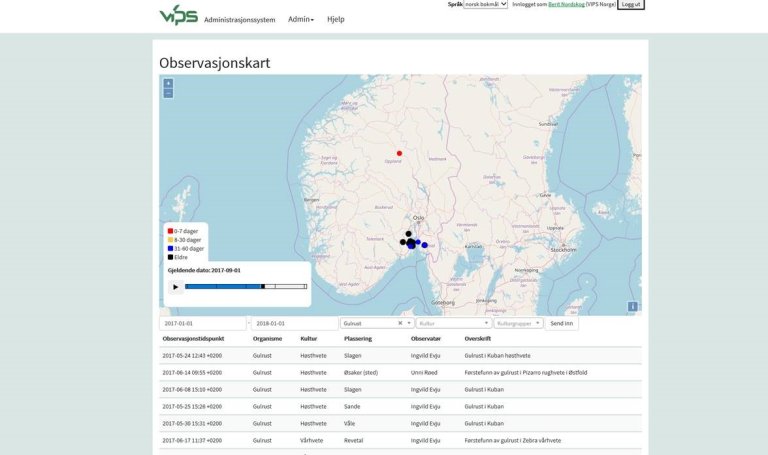Click observer name 'Unni Røed'
The image size is (768, 455).
pos(424,373)
